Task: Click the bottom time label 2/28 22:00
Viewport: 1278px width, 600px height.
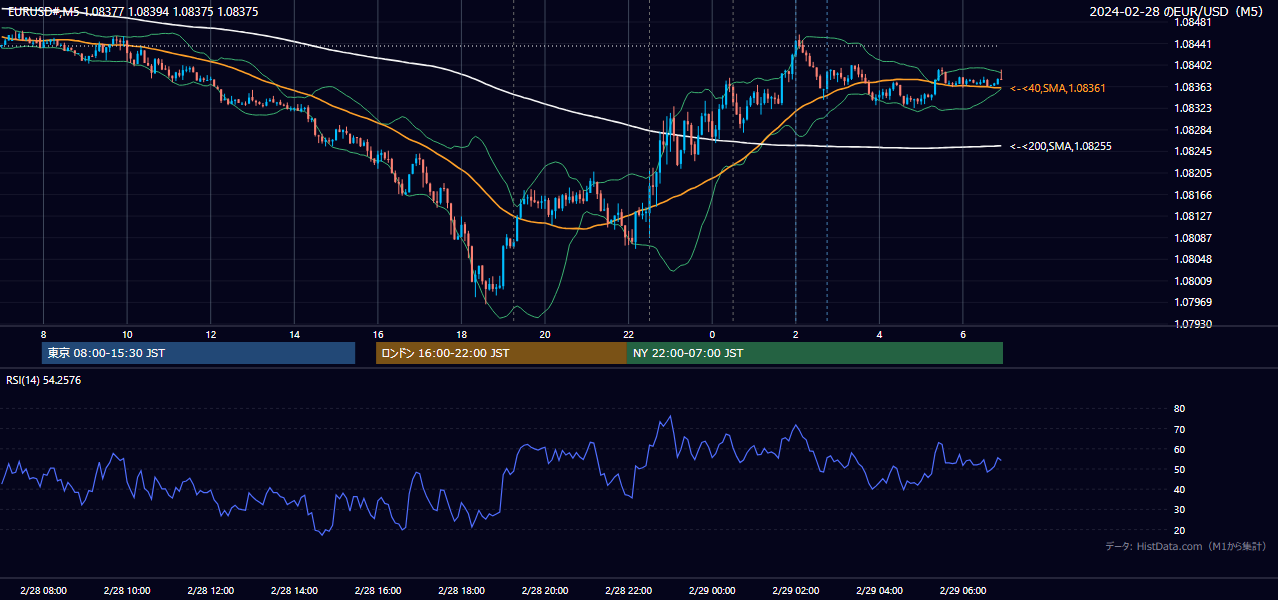Action: tap(628, 591)
